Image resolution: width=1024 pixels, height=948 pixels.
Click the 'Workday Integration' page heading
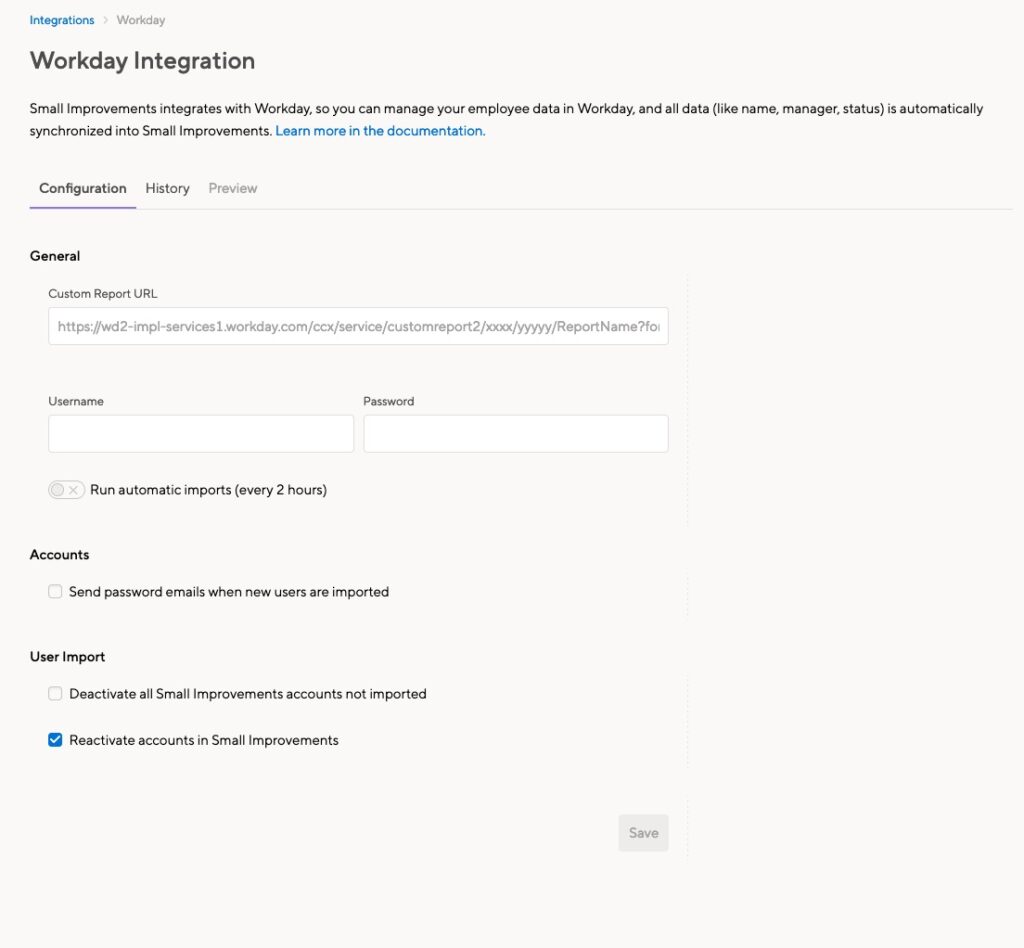click(142, 61)
